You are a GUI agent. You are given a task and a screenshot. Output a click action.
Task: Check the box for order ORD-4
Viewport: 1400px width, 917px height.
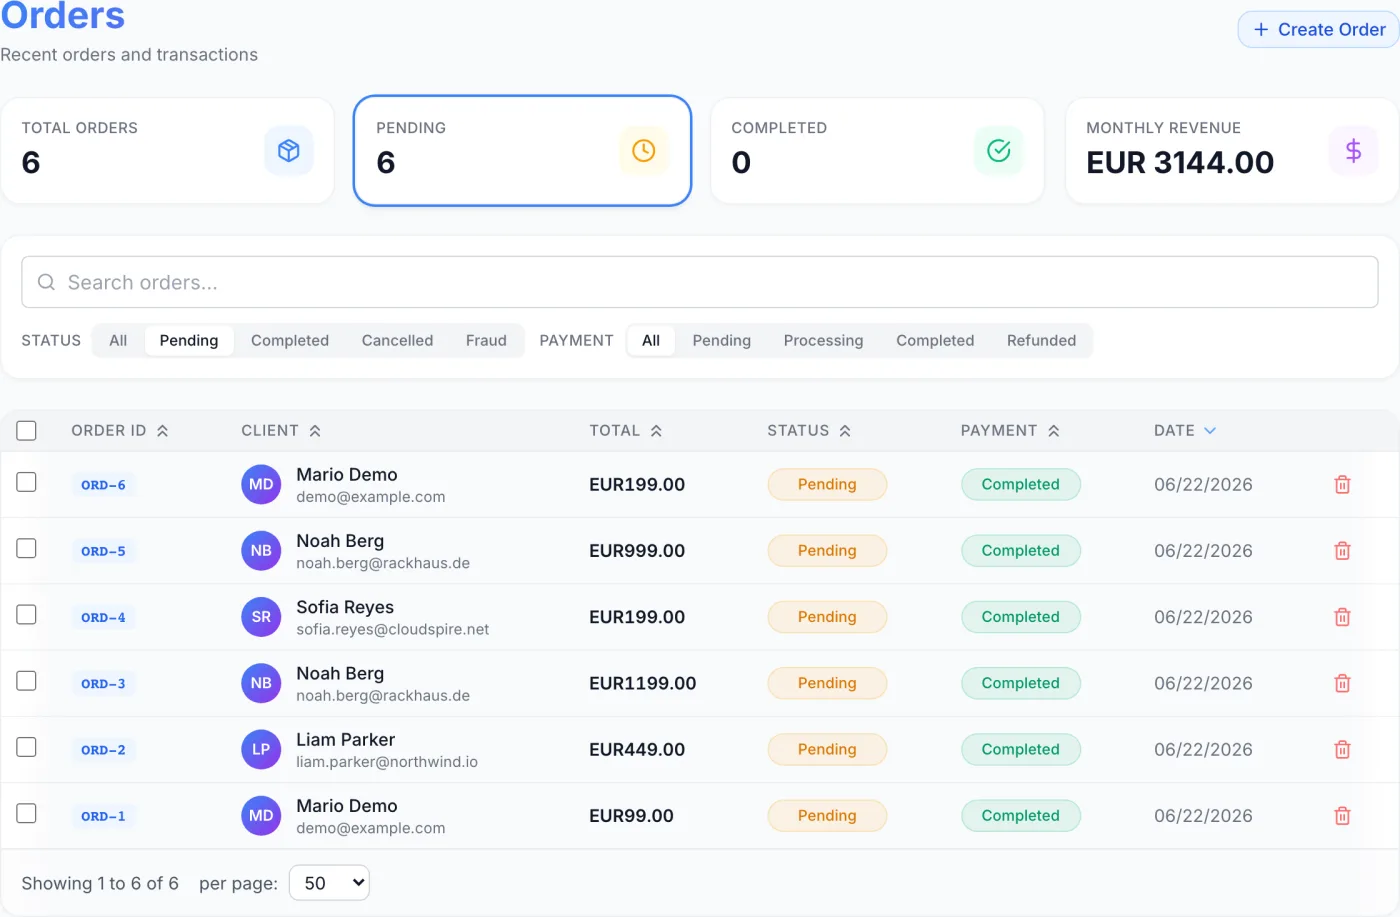point(27,615)
